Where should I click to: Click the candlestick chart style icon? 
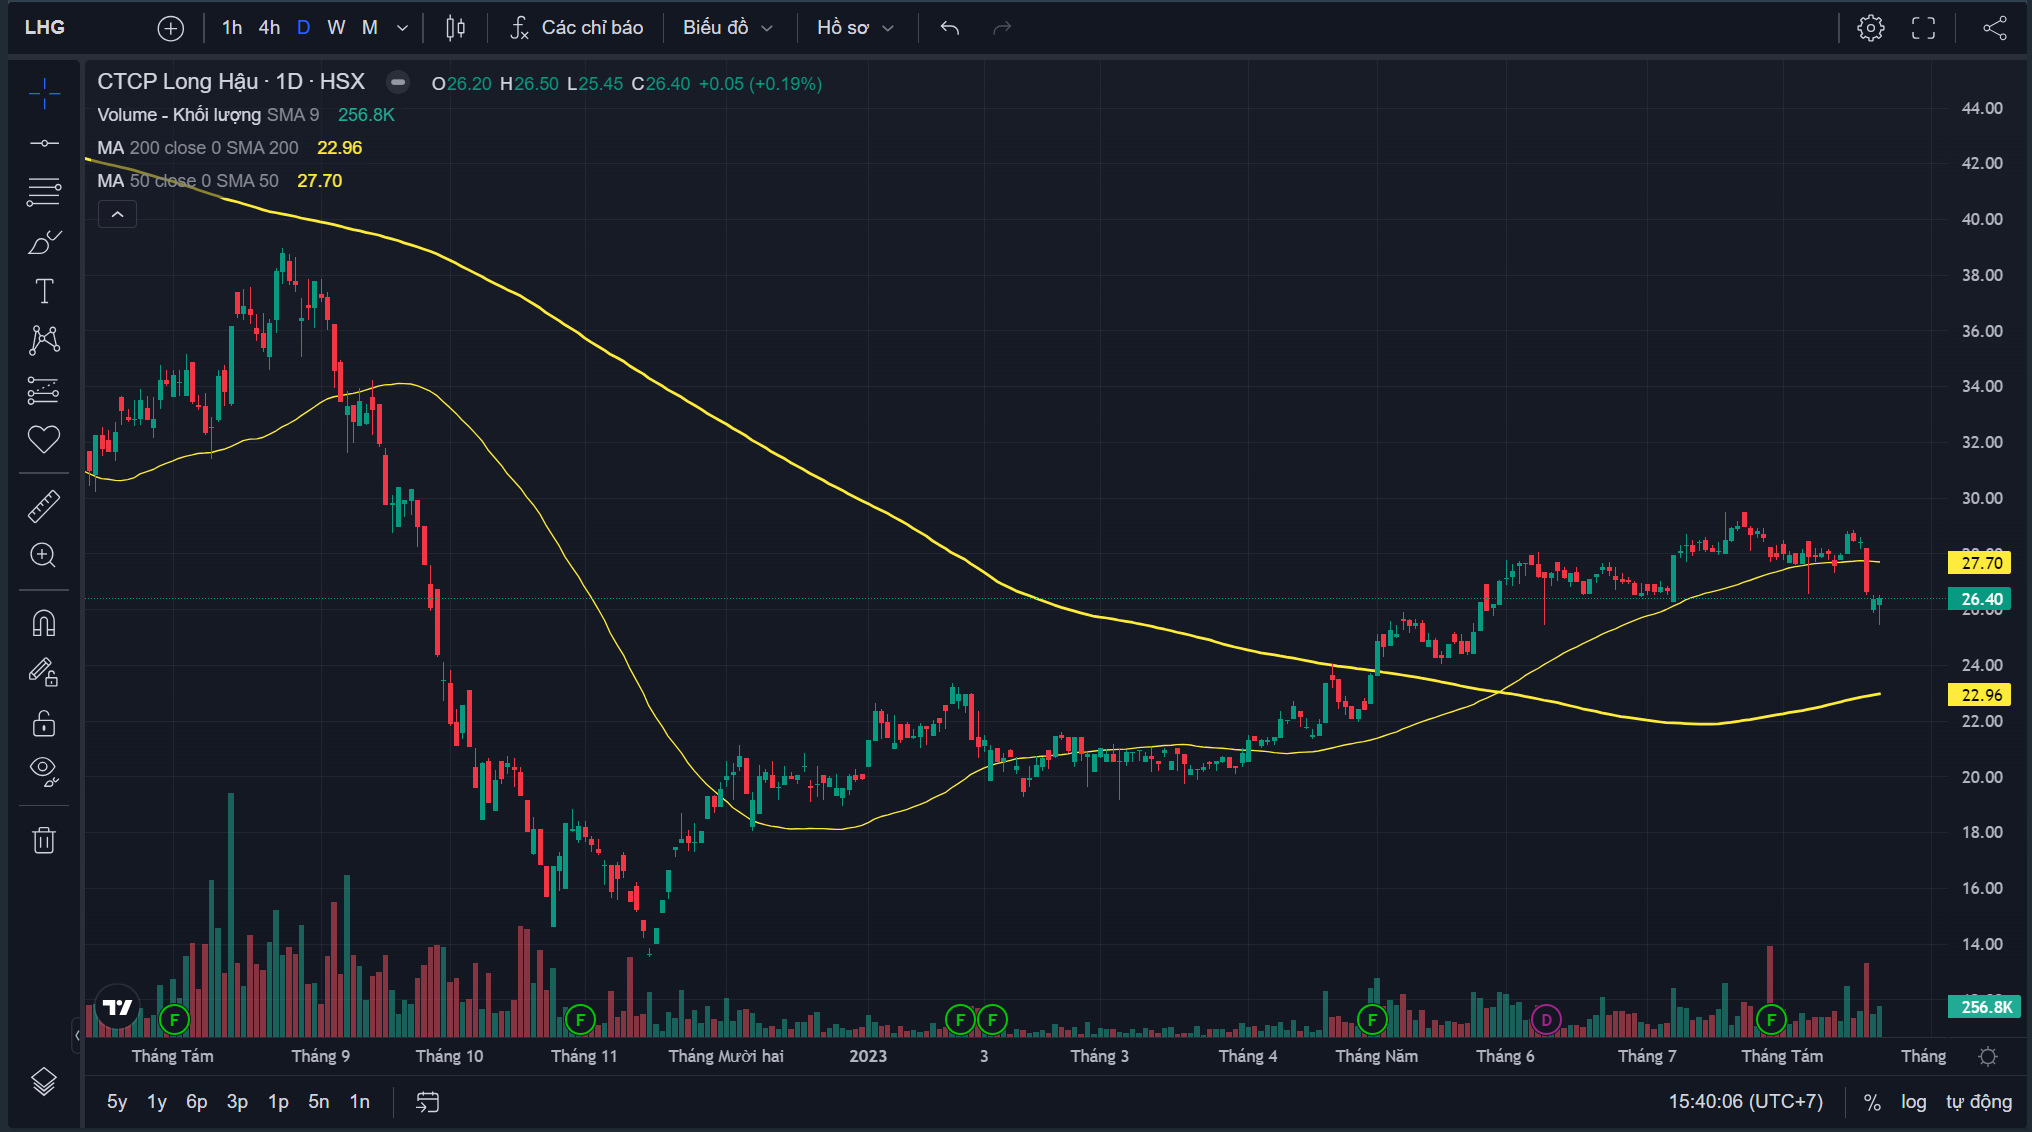[455, 28]
